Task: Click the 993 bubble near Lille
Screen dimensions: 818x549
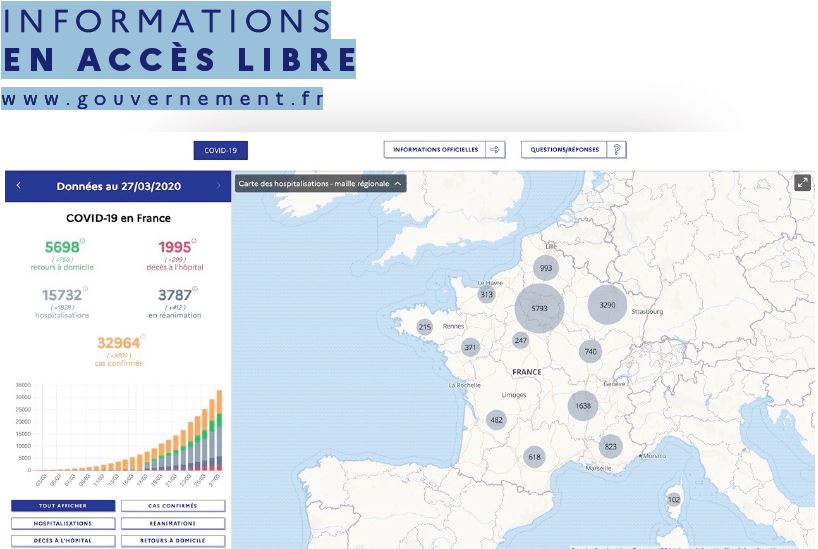Action: coord(546,268)
